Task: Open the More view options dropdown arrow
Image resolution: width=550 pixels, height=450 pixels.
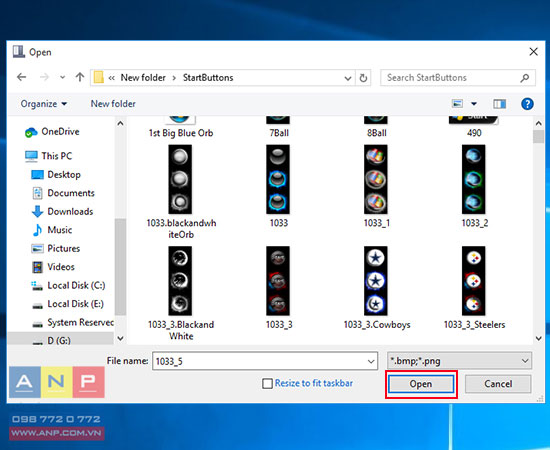Action: pos(474,104)
